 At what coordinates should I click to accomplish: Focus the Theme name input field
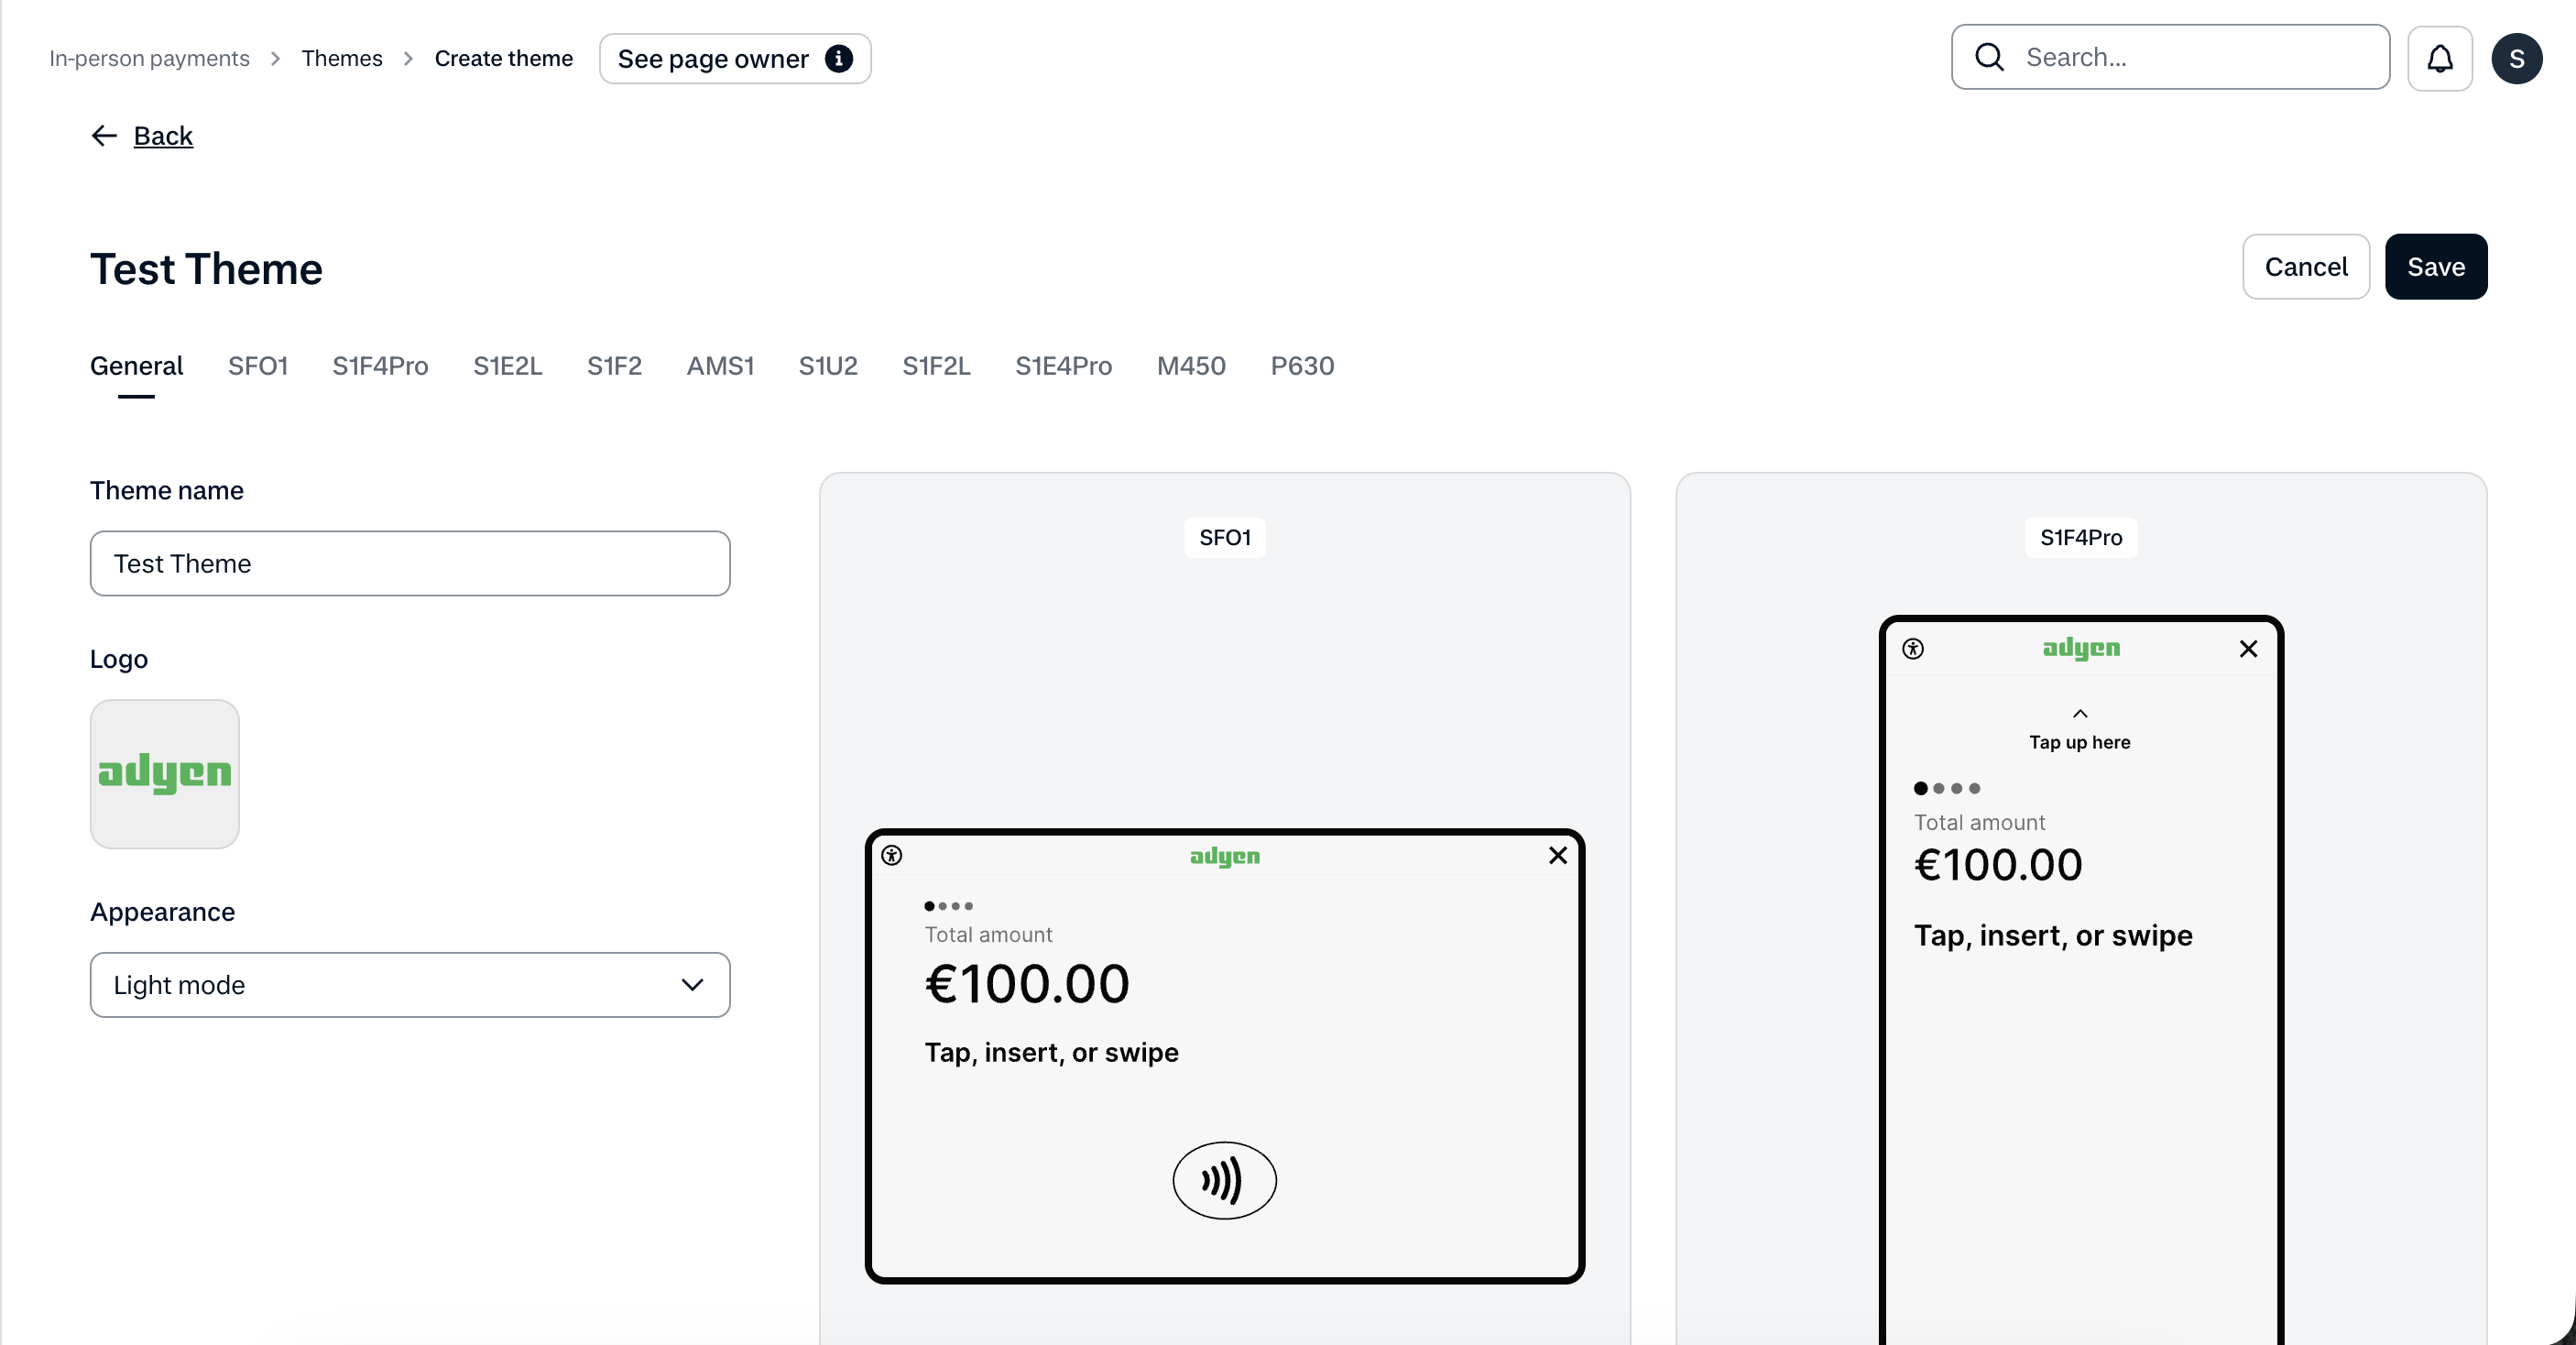tap(410, 564)
